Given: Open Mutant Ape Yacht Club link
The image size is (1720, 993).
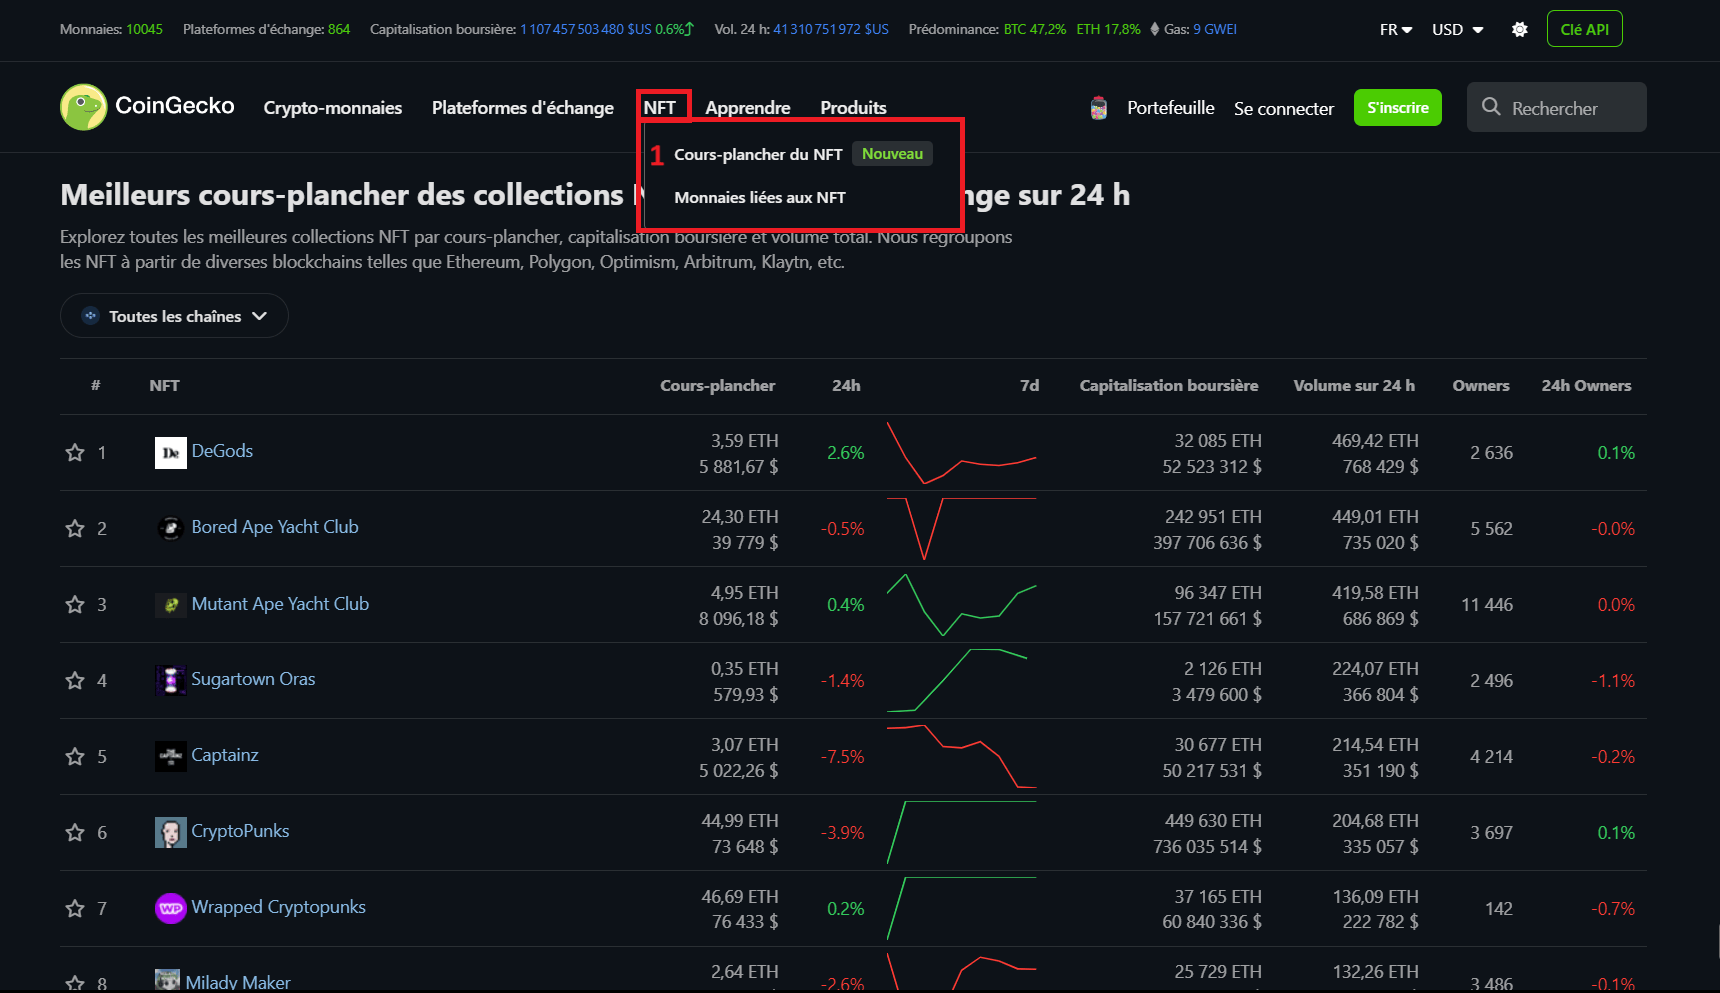Looking at the screenshot, I should coord(280,604).
